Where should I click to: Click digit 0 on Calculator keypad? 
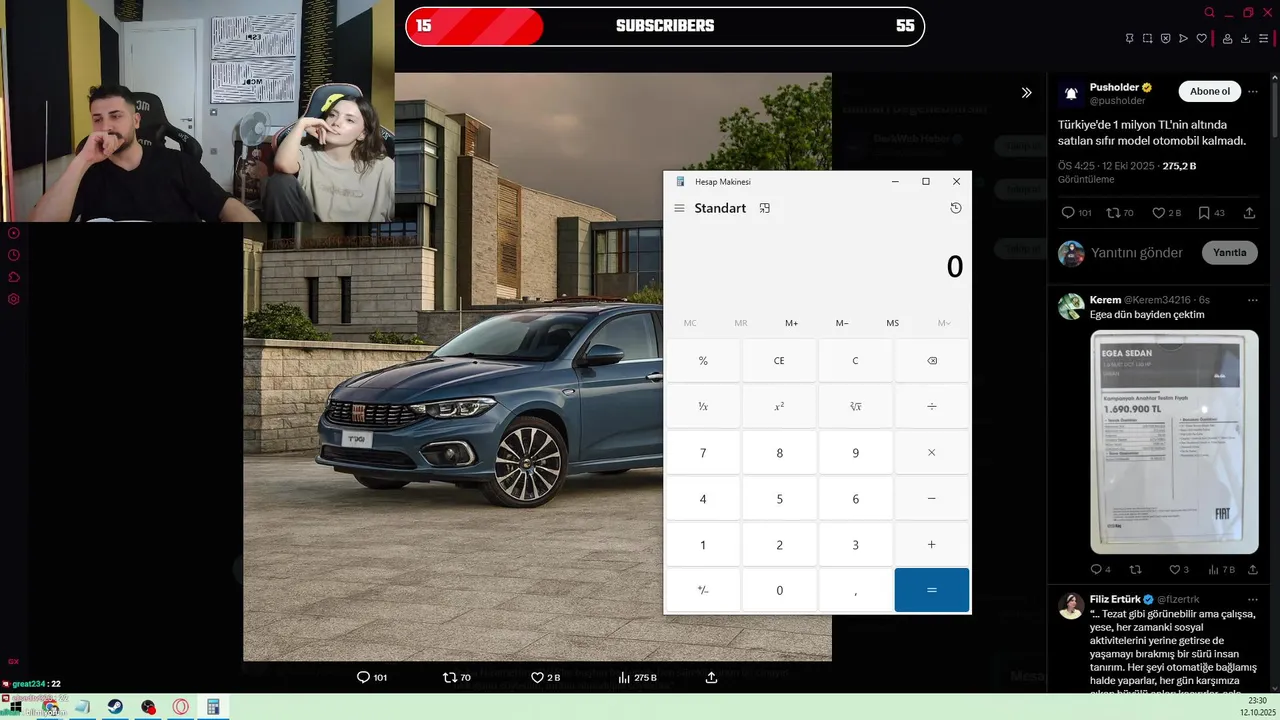click(779, 590)
